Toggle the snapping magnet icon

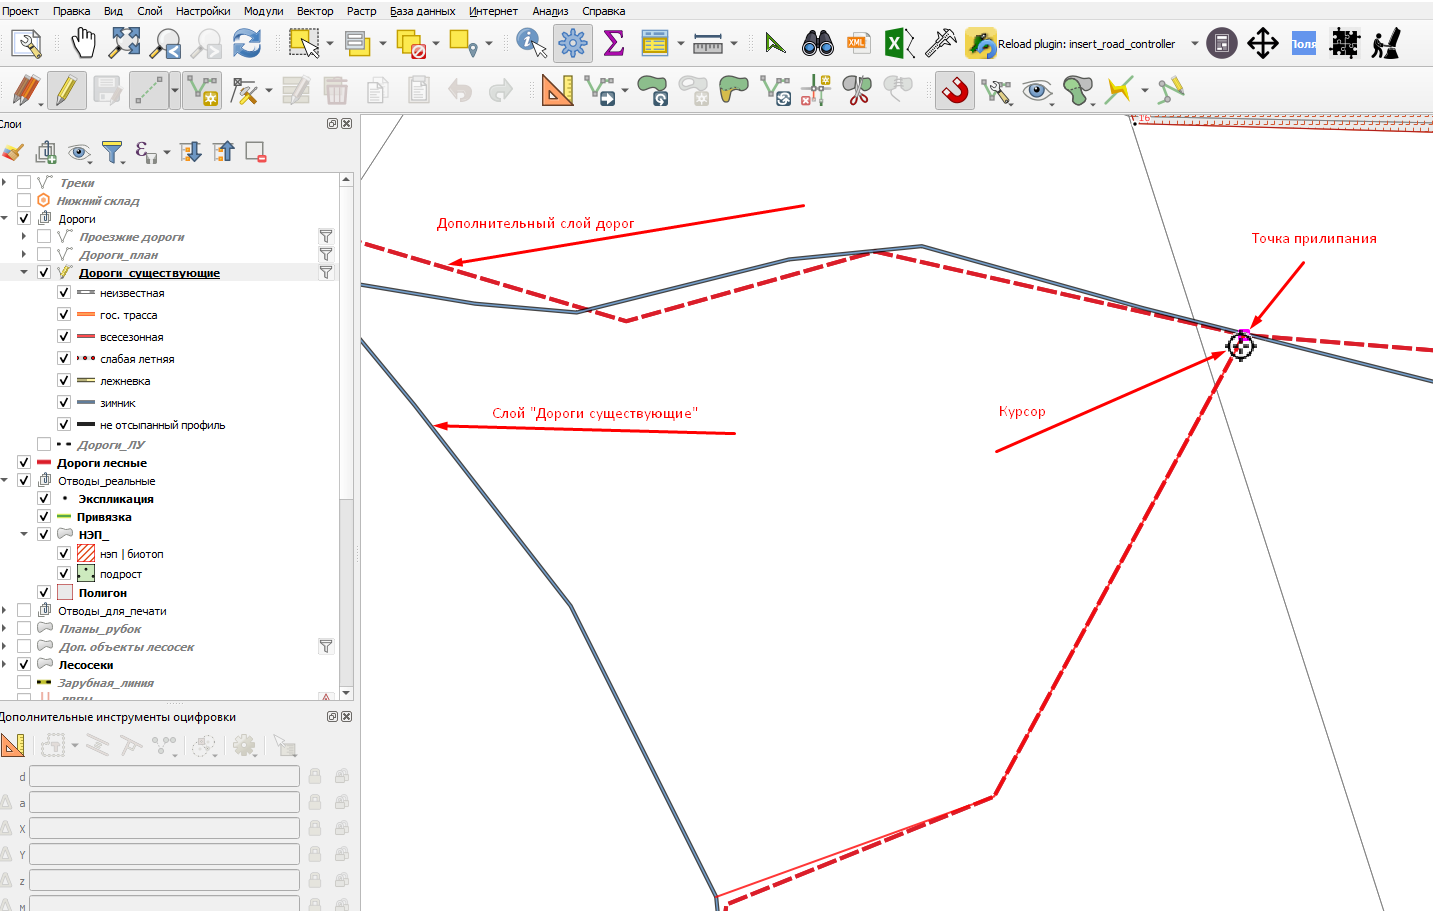pyautogui.click(x=955, y=90)
